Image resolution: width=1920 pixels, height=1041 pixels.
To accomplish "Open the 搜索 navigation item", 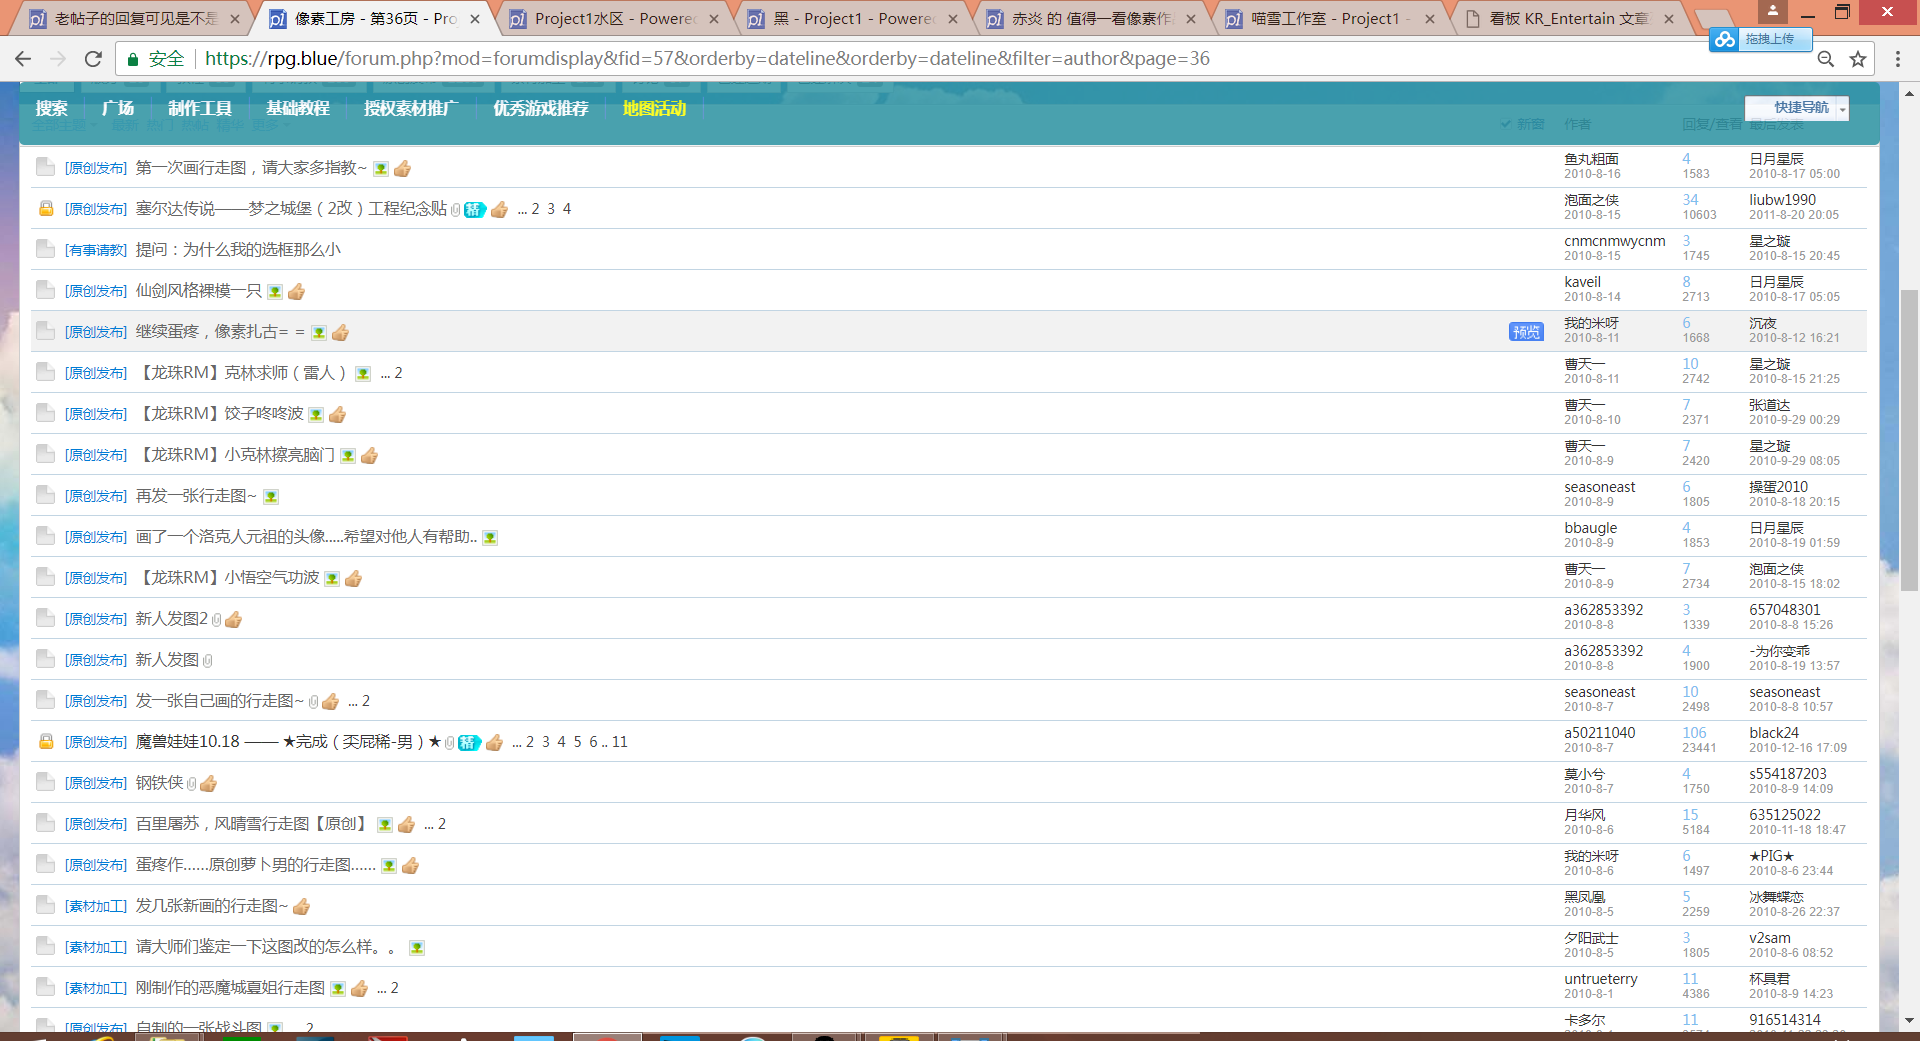I will click(52, 108).
